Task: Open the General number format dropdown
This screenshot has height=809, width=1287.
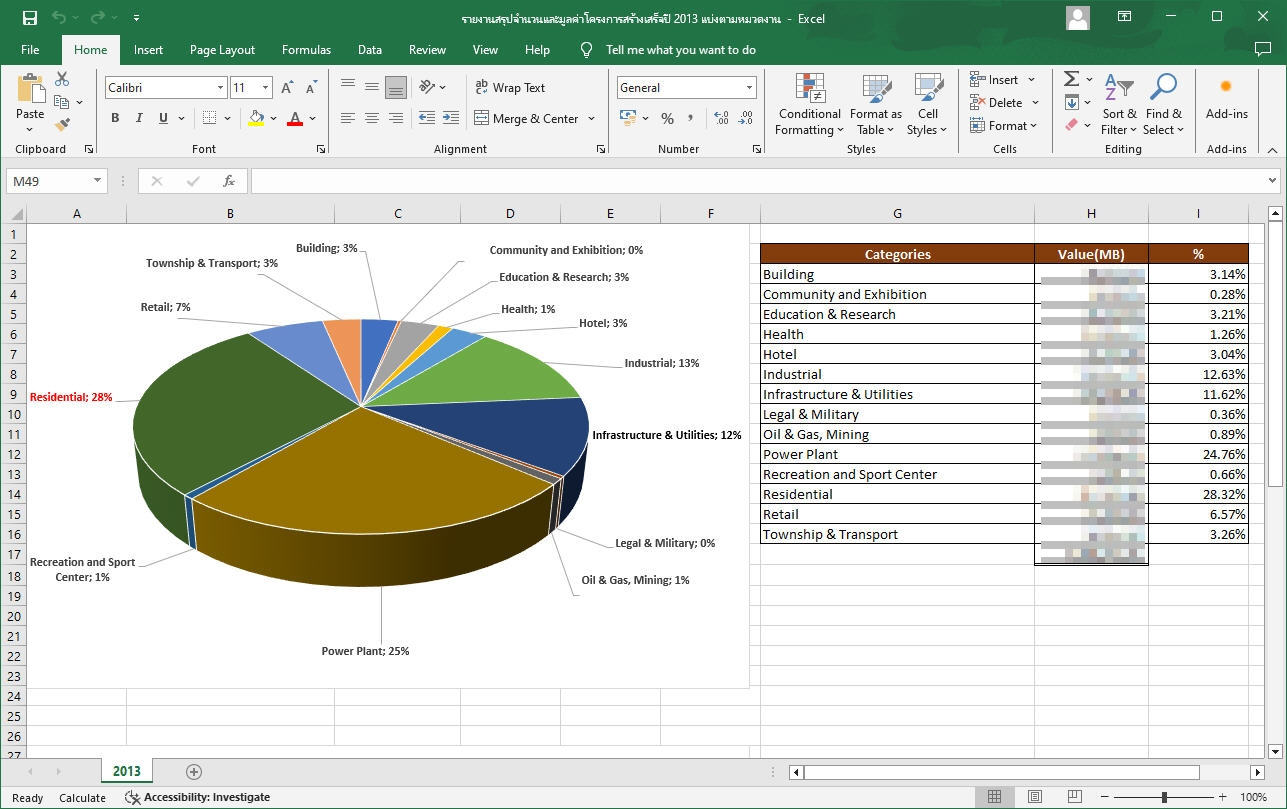Action: [749, 88]
